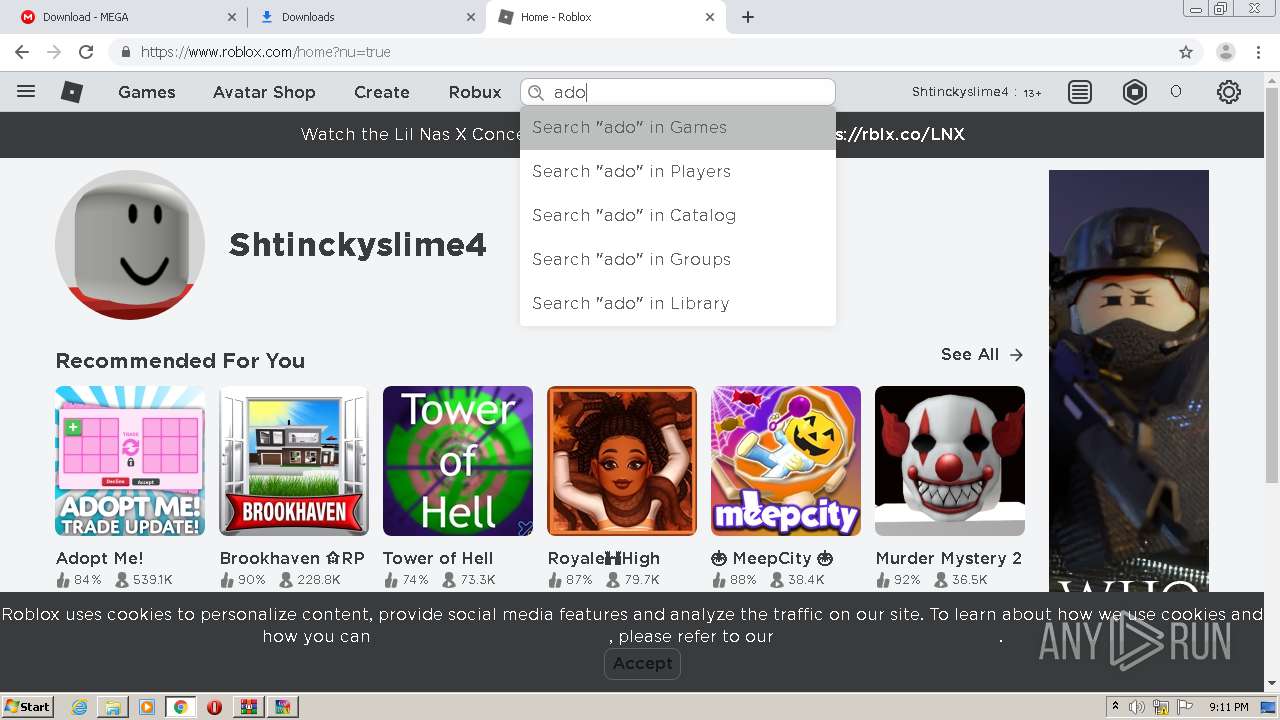Image resolution: width=1280 pixels, height=720 pixels.
Task: Click the side banner advertisement
Action: (x=1129, y=380)
